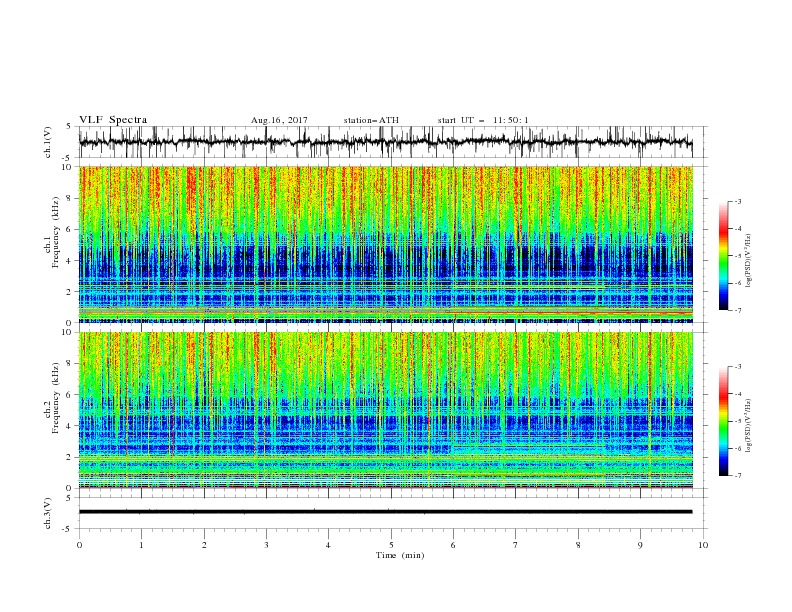Click the upper colorbar next to ch.1 spectrogram
The image size is (792, 612).
(x=724, y=256)
